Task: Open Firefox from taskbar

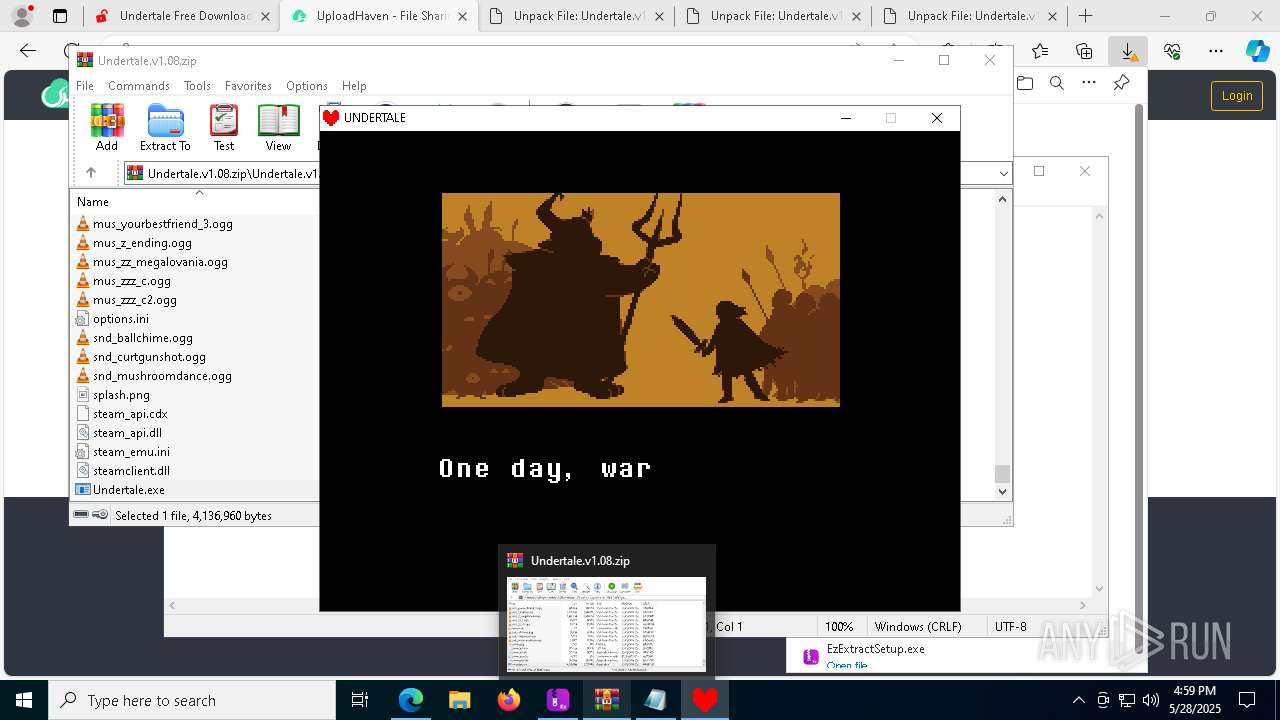Action: pyautogui.click(x=509, y=700)
